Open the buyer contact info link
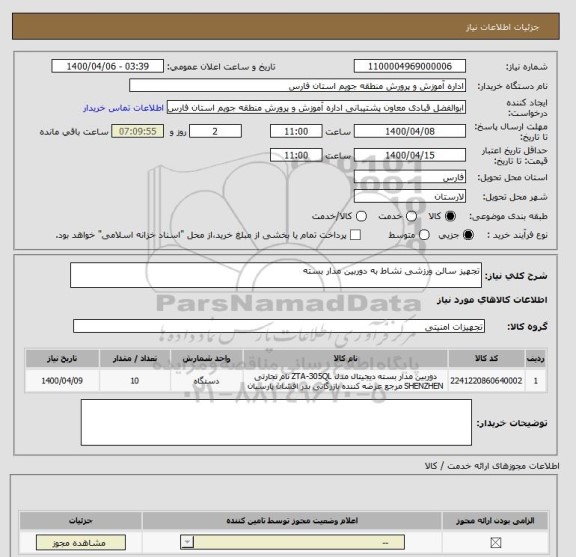 click(123, 108)
